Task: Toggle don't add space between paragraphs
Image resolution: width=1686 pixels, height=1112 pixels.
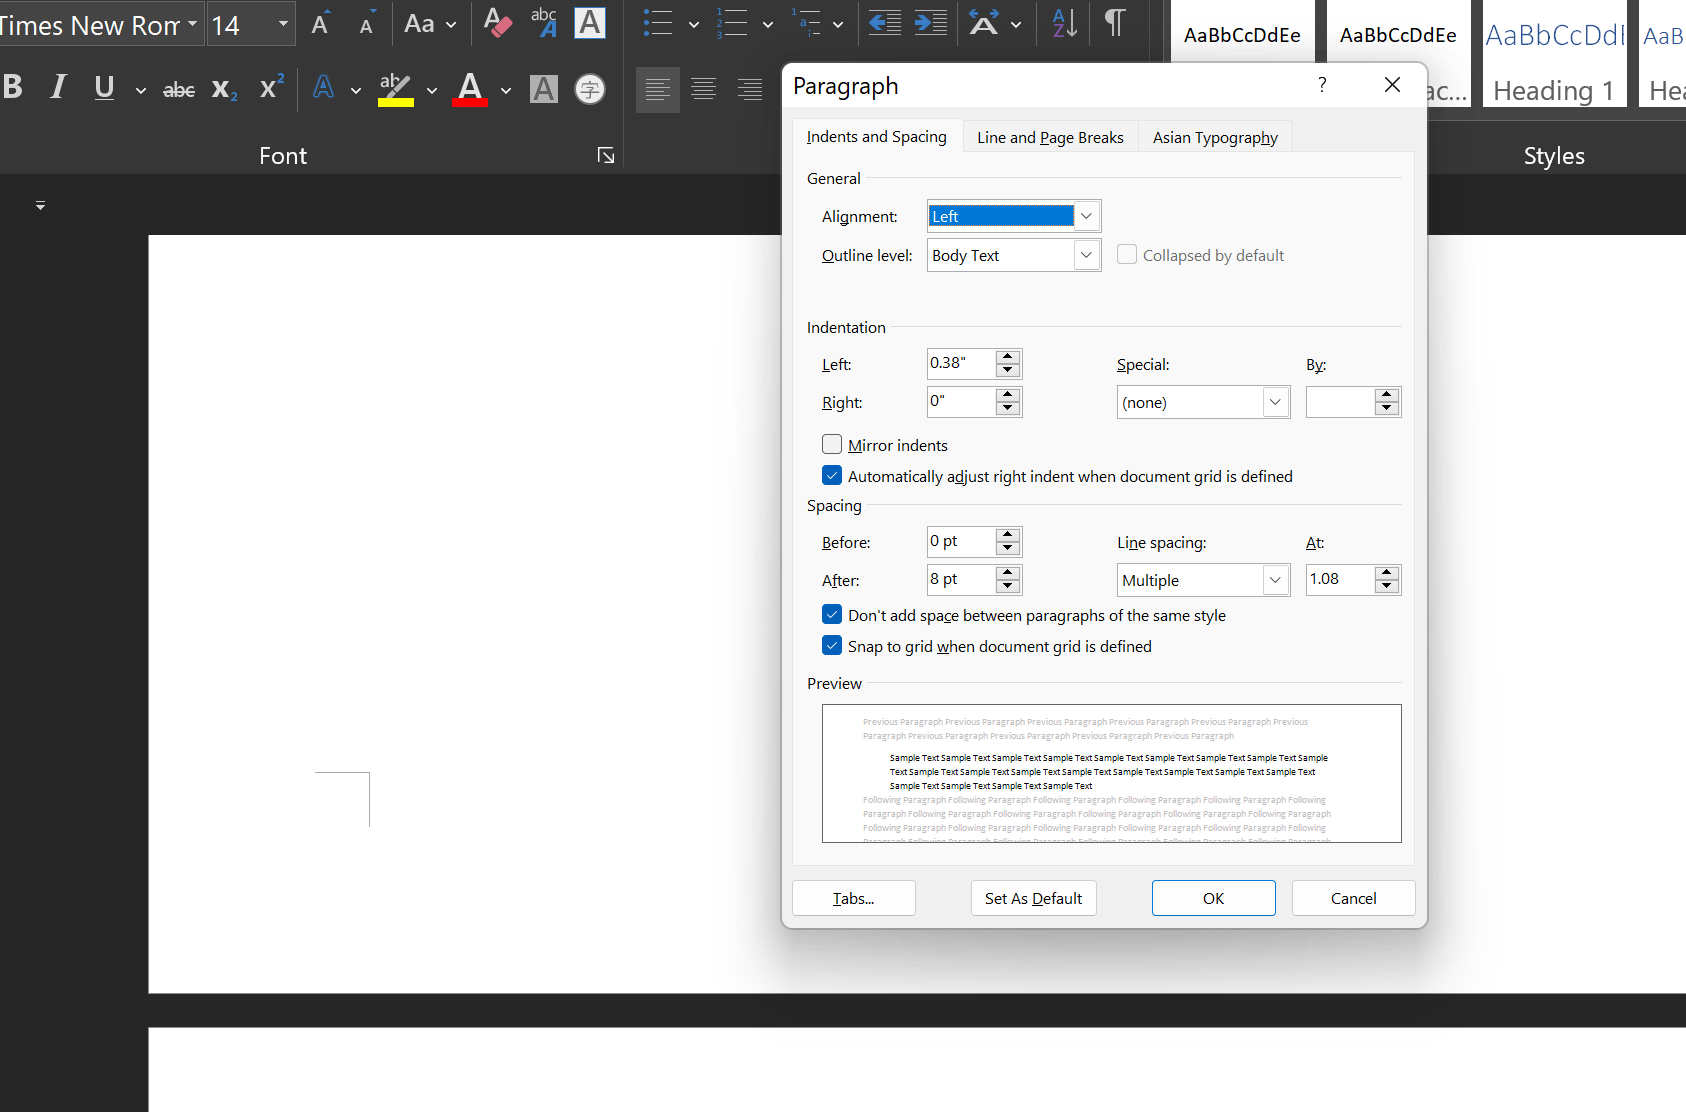Action: pyautogui.click(x=832, y=614)
